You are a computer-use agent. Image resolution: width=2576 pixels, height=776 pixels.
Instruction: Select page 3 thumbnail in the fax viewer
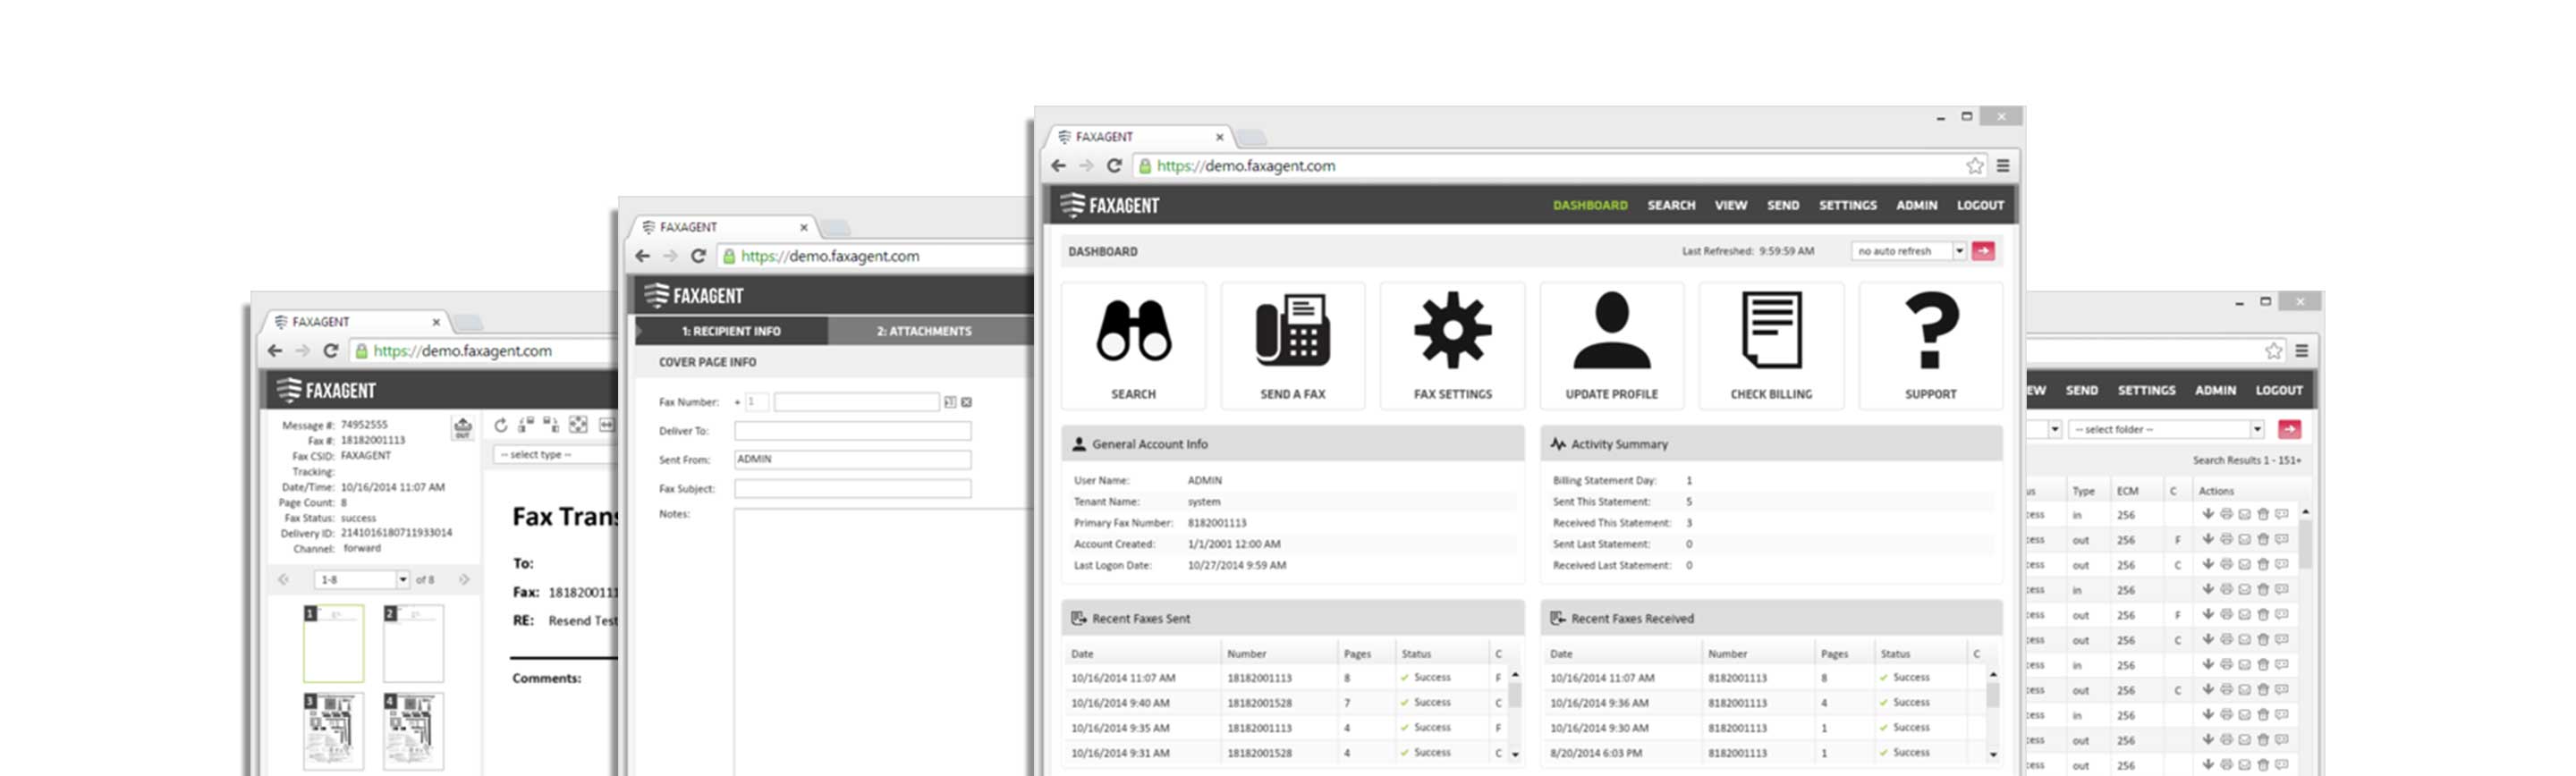click(x=334, y=730)
